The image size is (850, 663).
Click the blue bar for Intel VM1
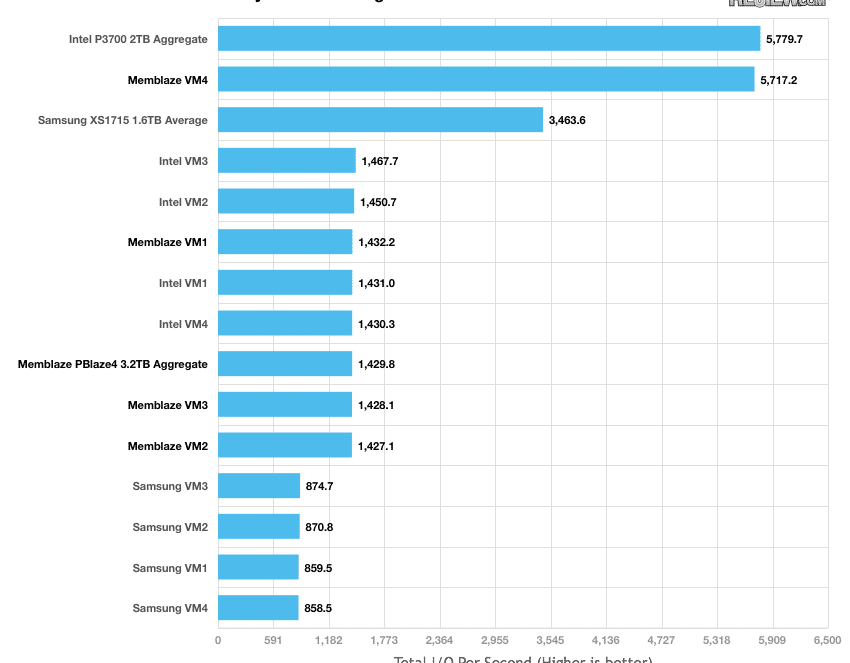click(285, 282)
